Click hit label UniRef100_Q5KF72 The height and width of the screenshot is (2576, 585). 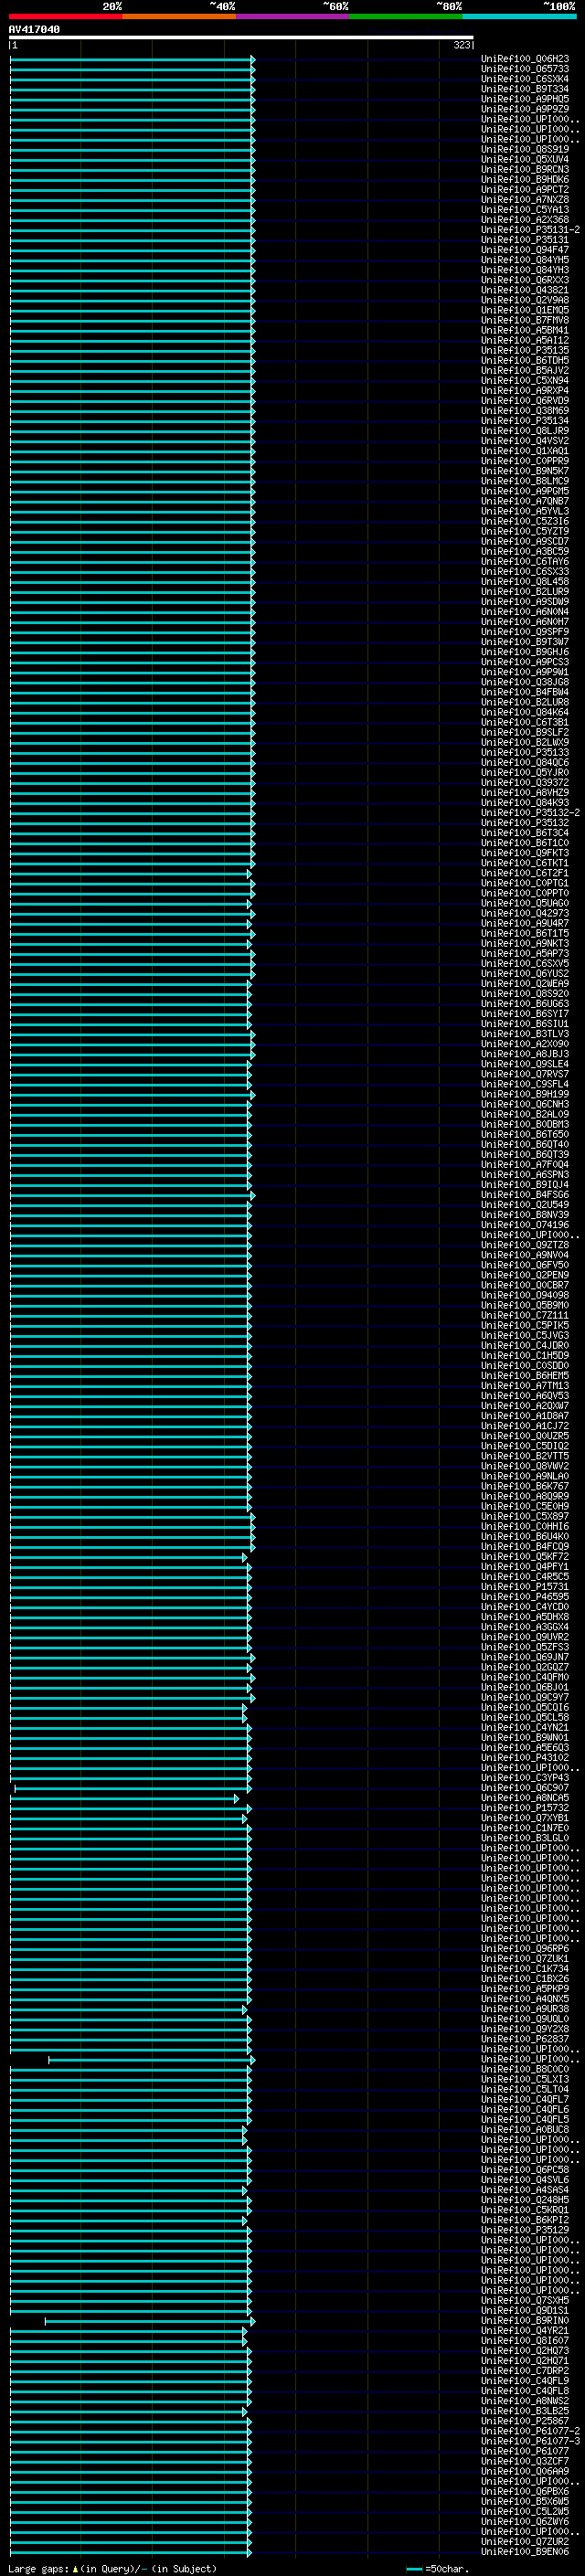525,1557
